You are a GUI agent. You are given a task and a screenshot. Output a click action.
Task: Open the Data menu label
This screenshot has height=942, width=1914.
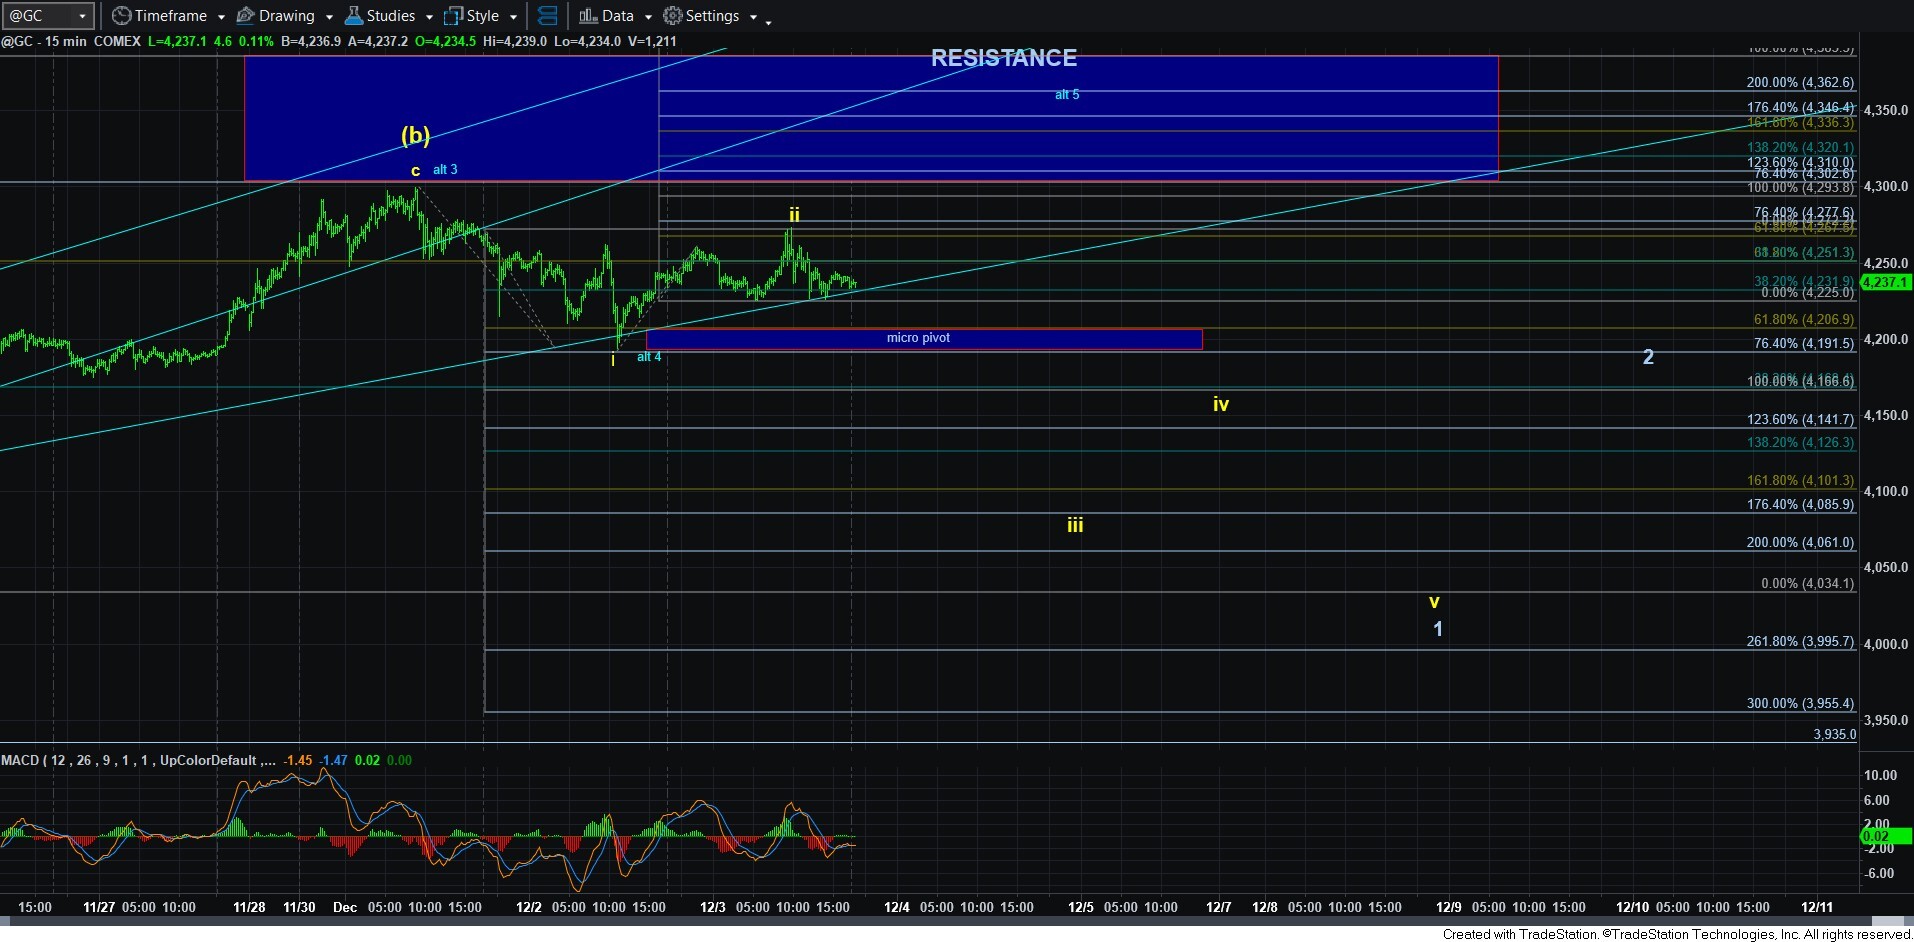coord(617,16)
